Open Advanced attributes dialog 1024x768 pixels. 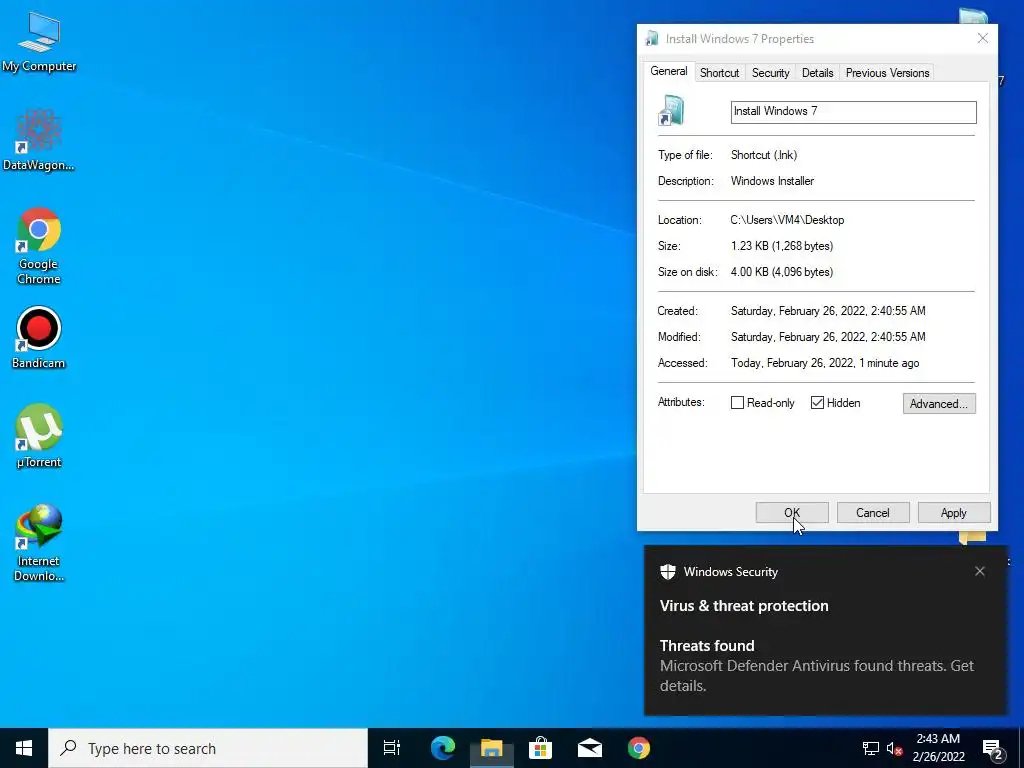939,404
